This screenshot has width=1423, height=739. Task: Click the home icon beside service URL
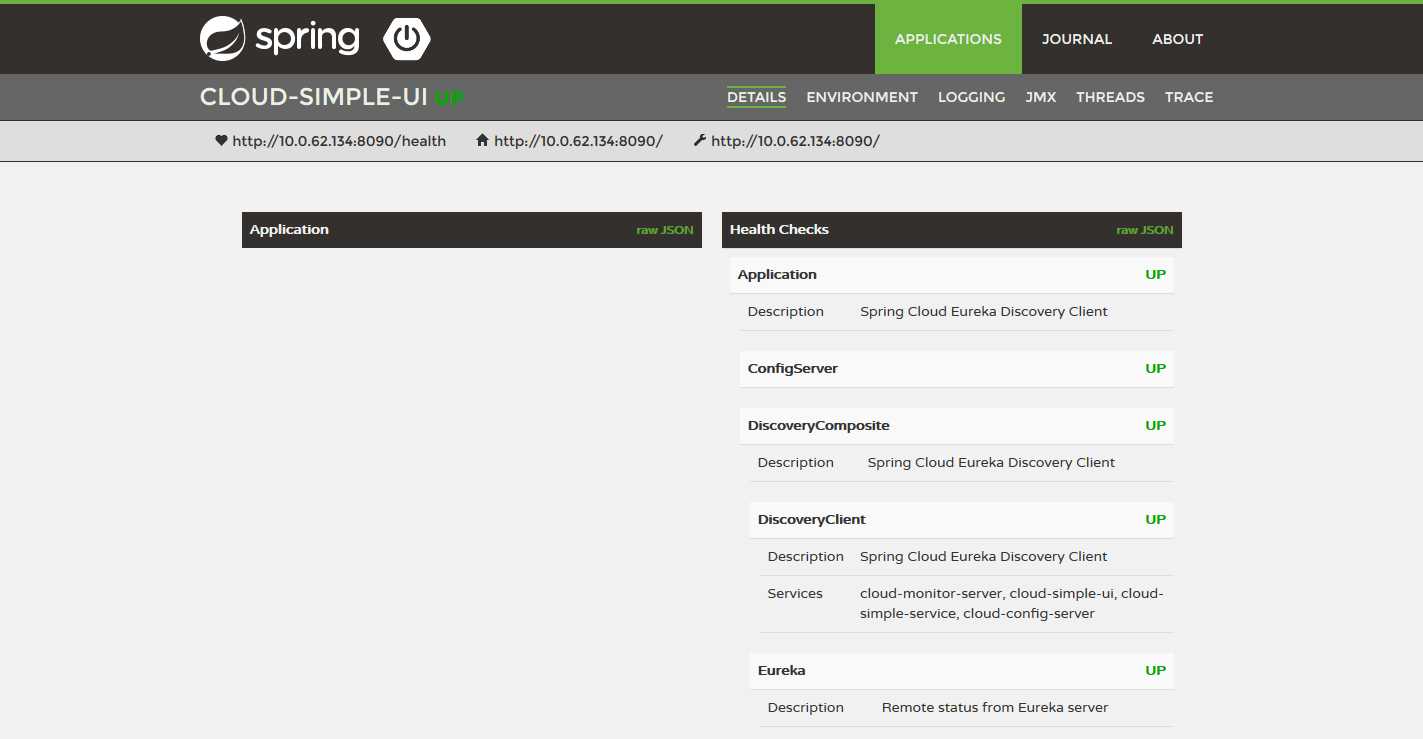coord(482,140)
